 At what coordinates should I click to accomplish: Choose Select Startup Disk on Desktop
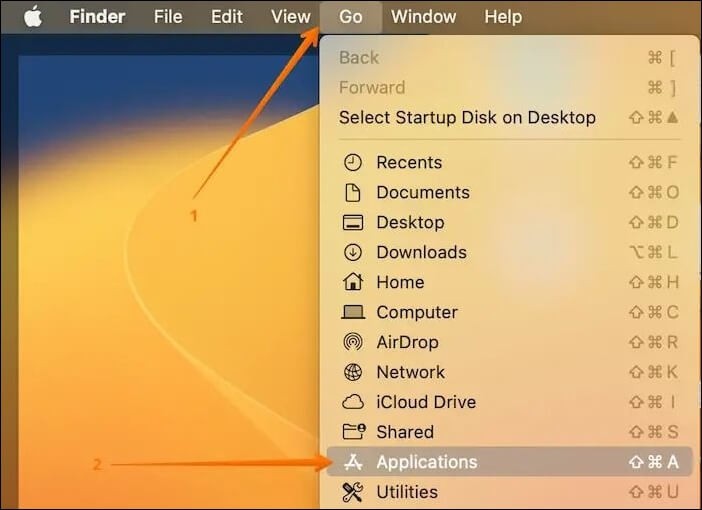[467, 117]
